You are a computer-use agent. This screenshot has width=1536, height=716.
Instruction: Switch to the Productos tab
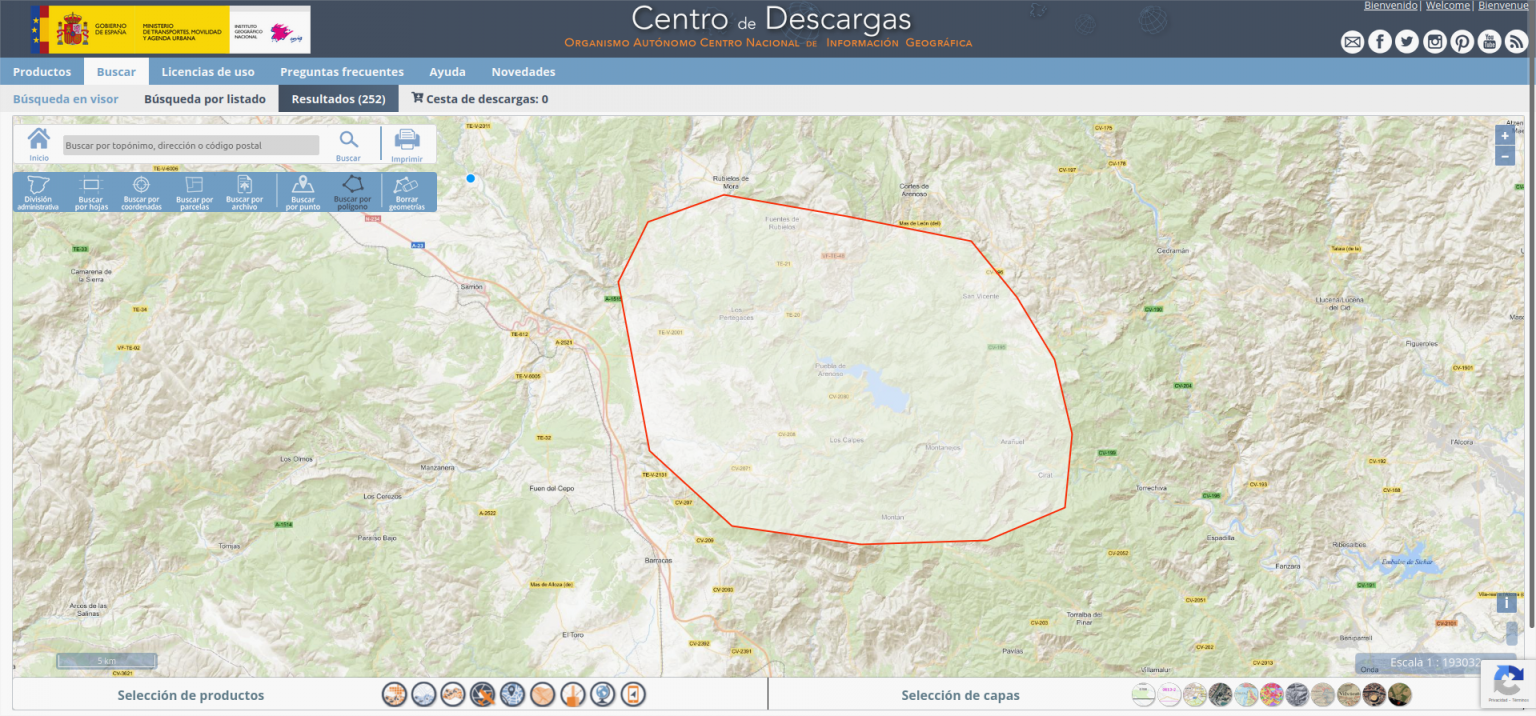pyautogui.click(x=42, y=71)
